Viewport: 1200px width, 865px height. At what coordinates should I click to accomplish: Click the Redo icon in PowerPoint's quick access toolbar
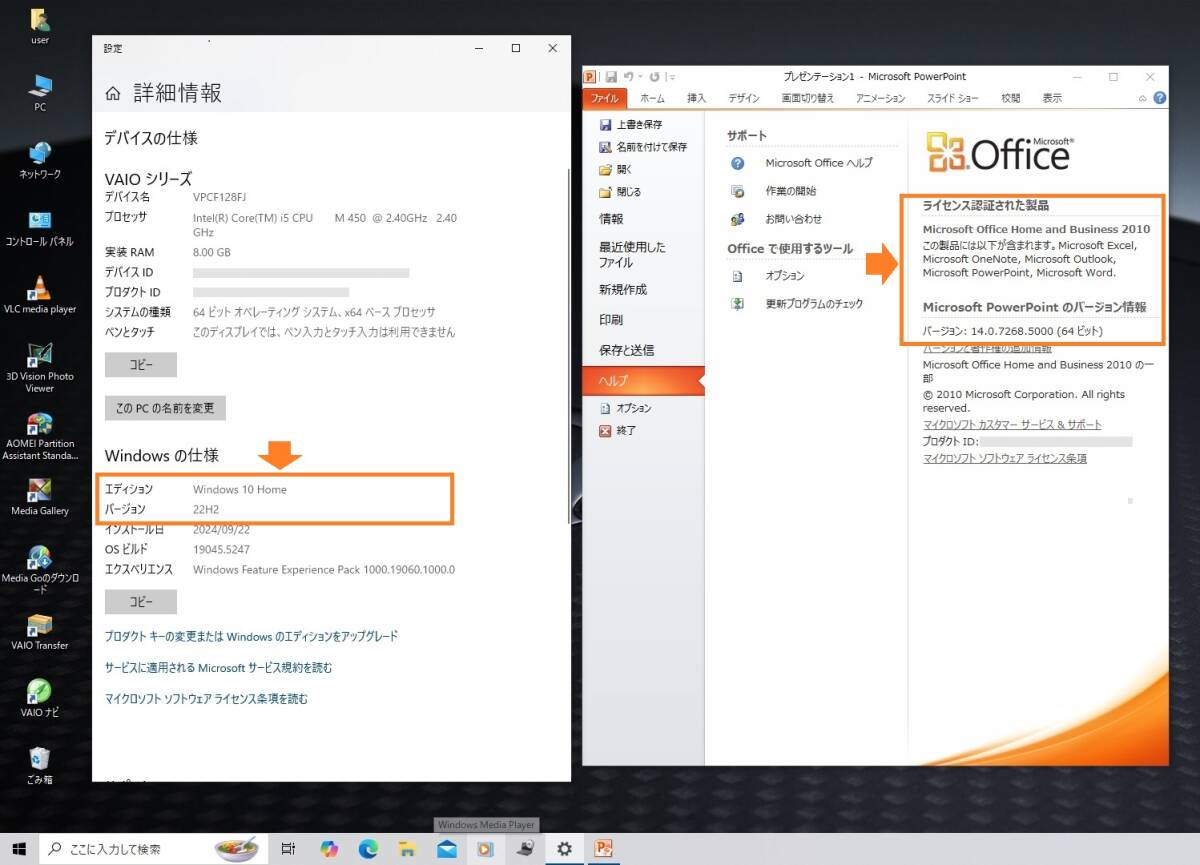click(654, 76)
